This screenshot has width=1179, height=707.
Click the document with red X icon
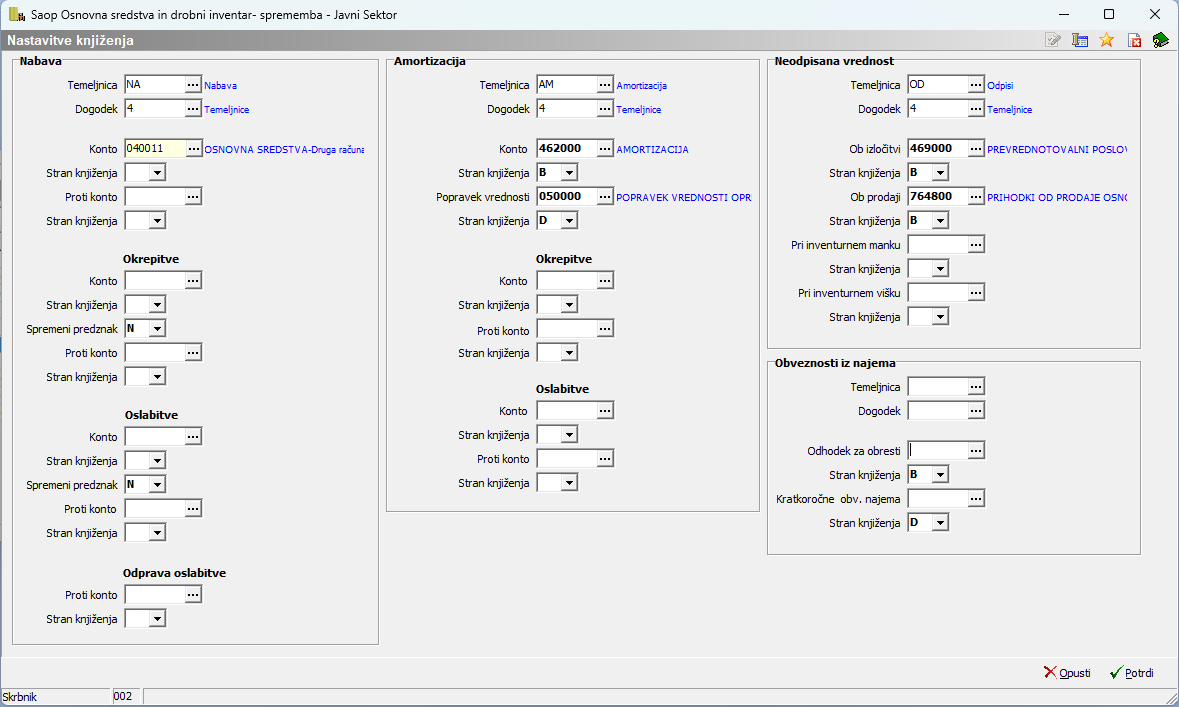point(1134,40)
